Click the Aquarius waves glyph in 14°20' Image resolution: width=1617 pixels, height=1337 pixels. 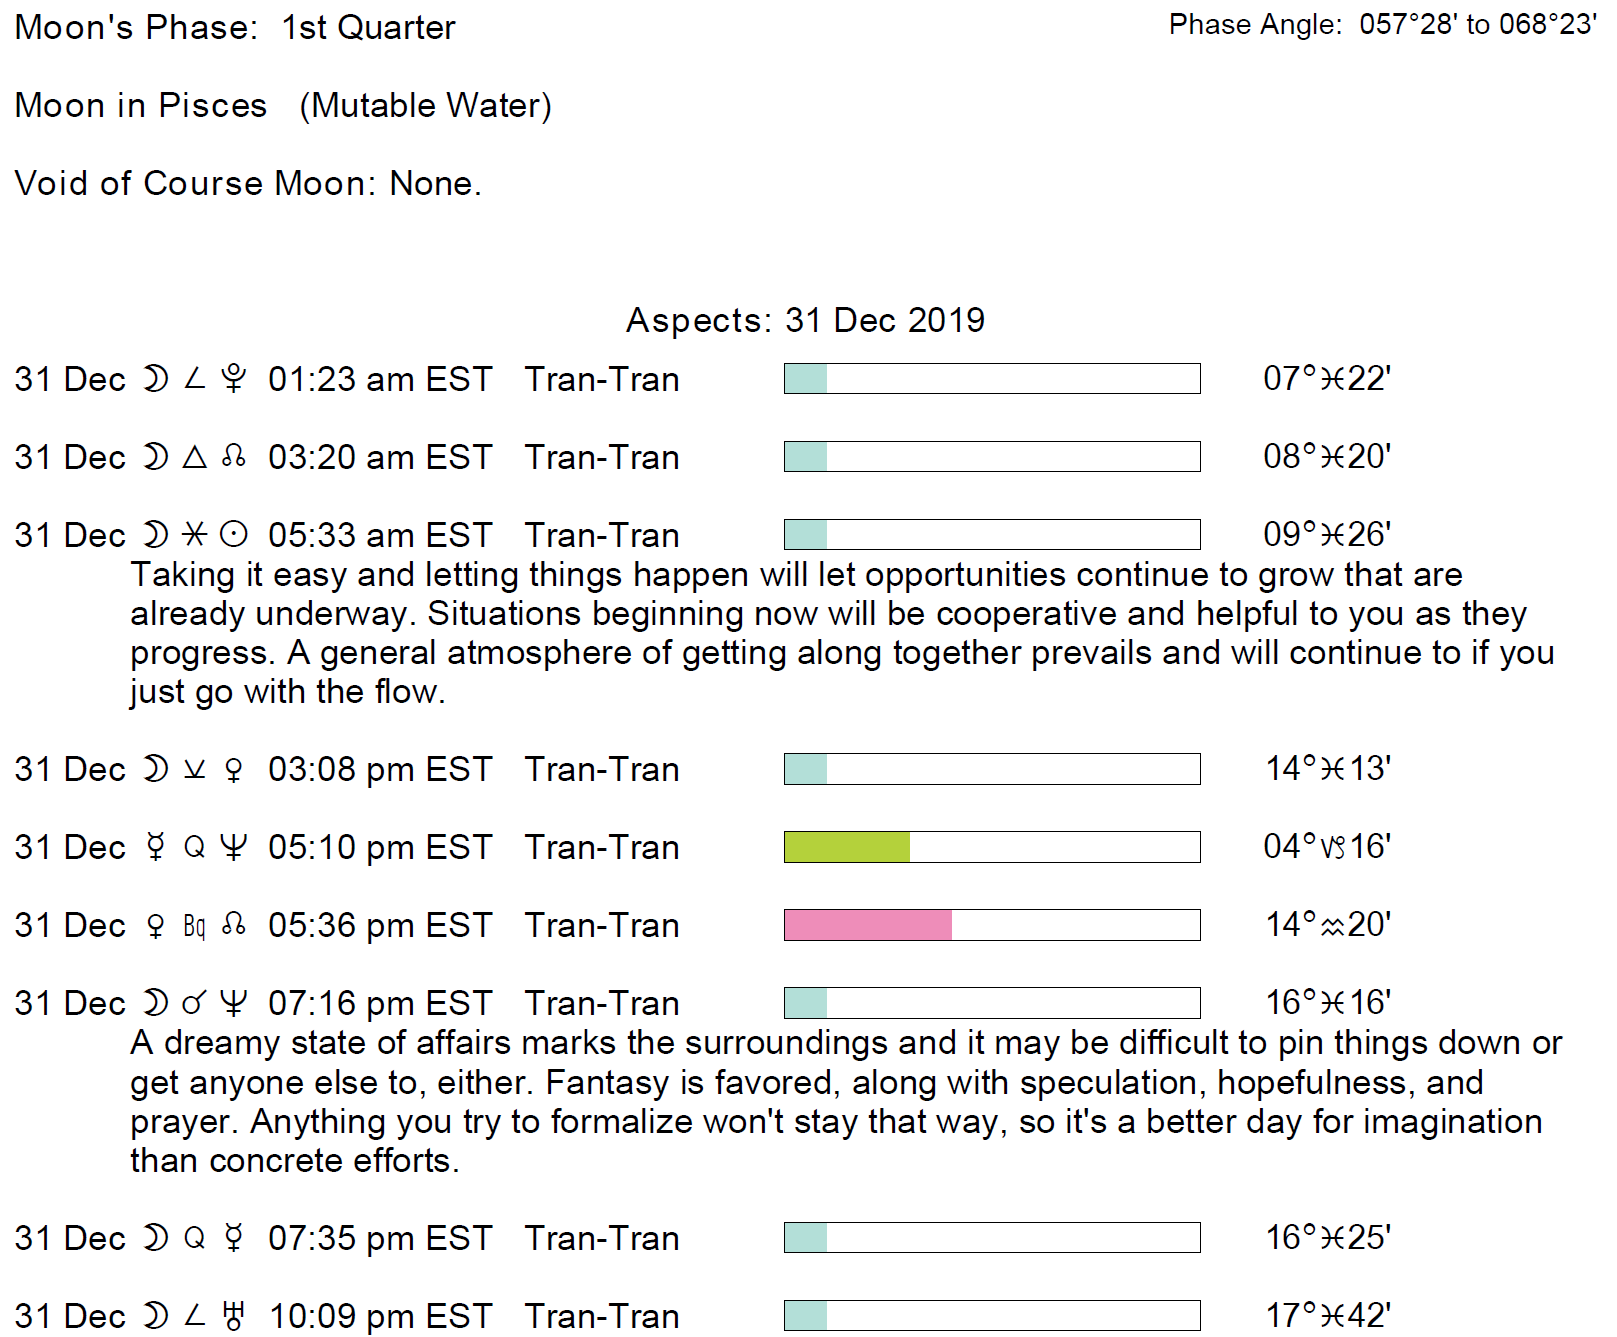[x=1333, y=927]
